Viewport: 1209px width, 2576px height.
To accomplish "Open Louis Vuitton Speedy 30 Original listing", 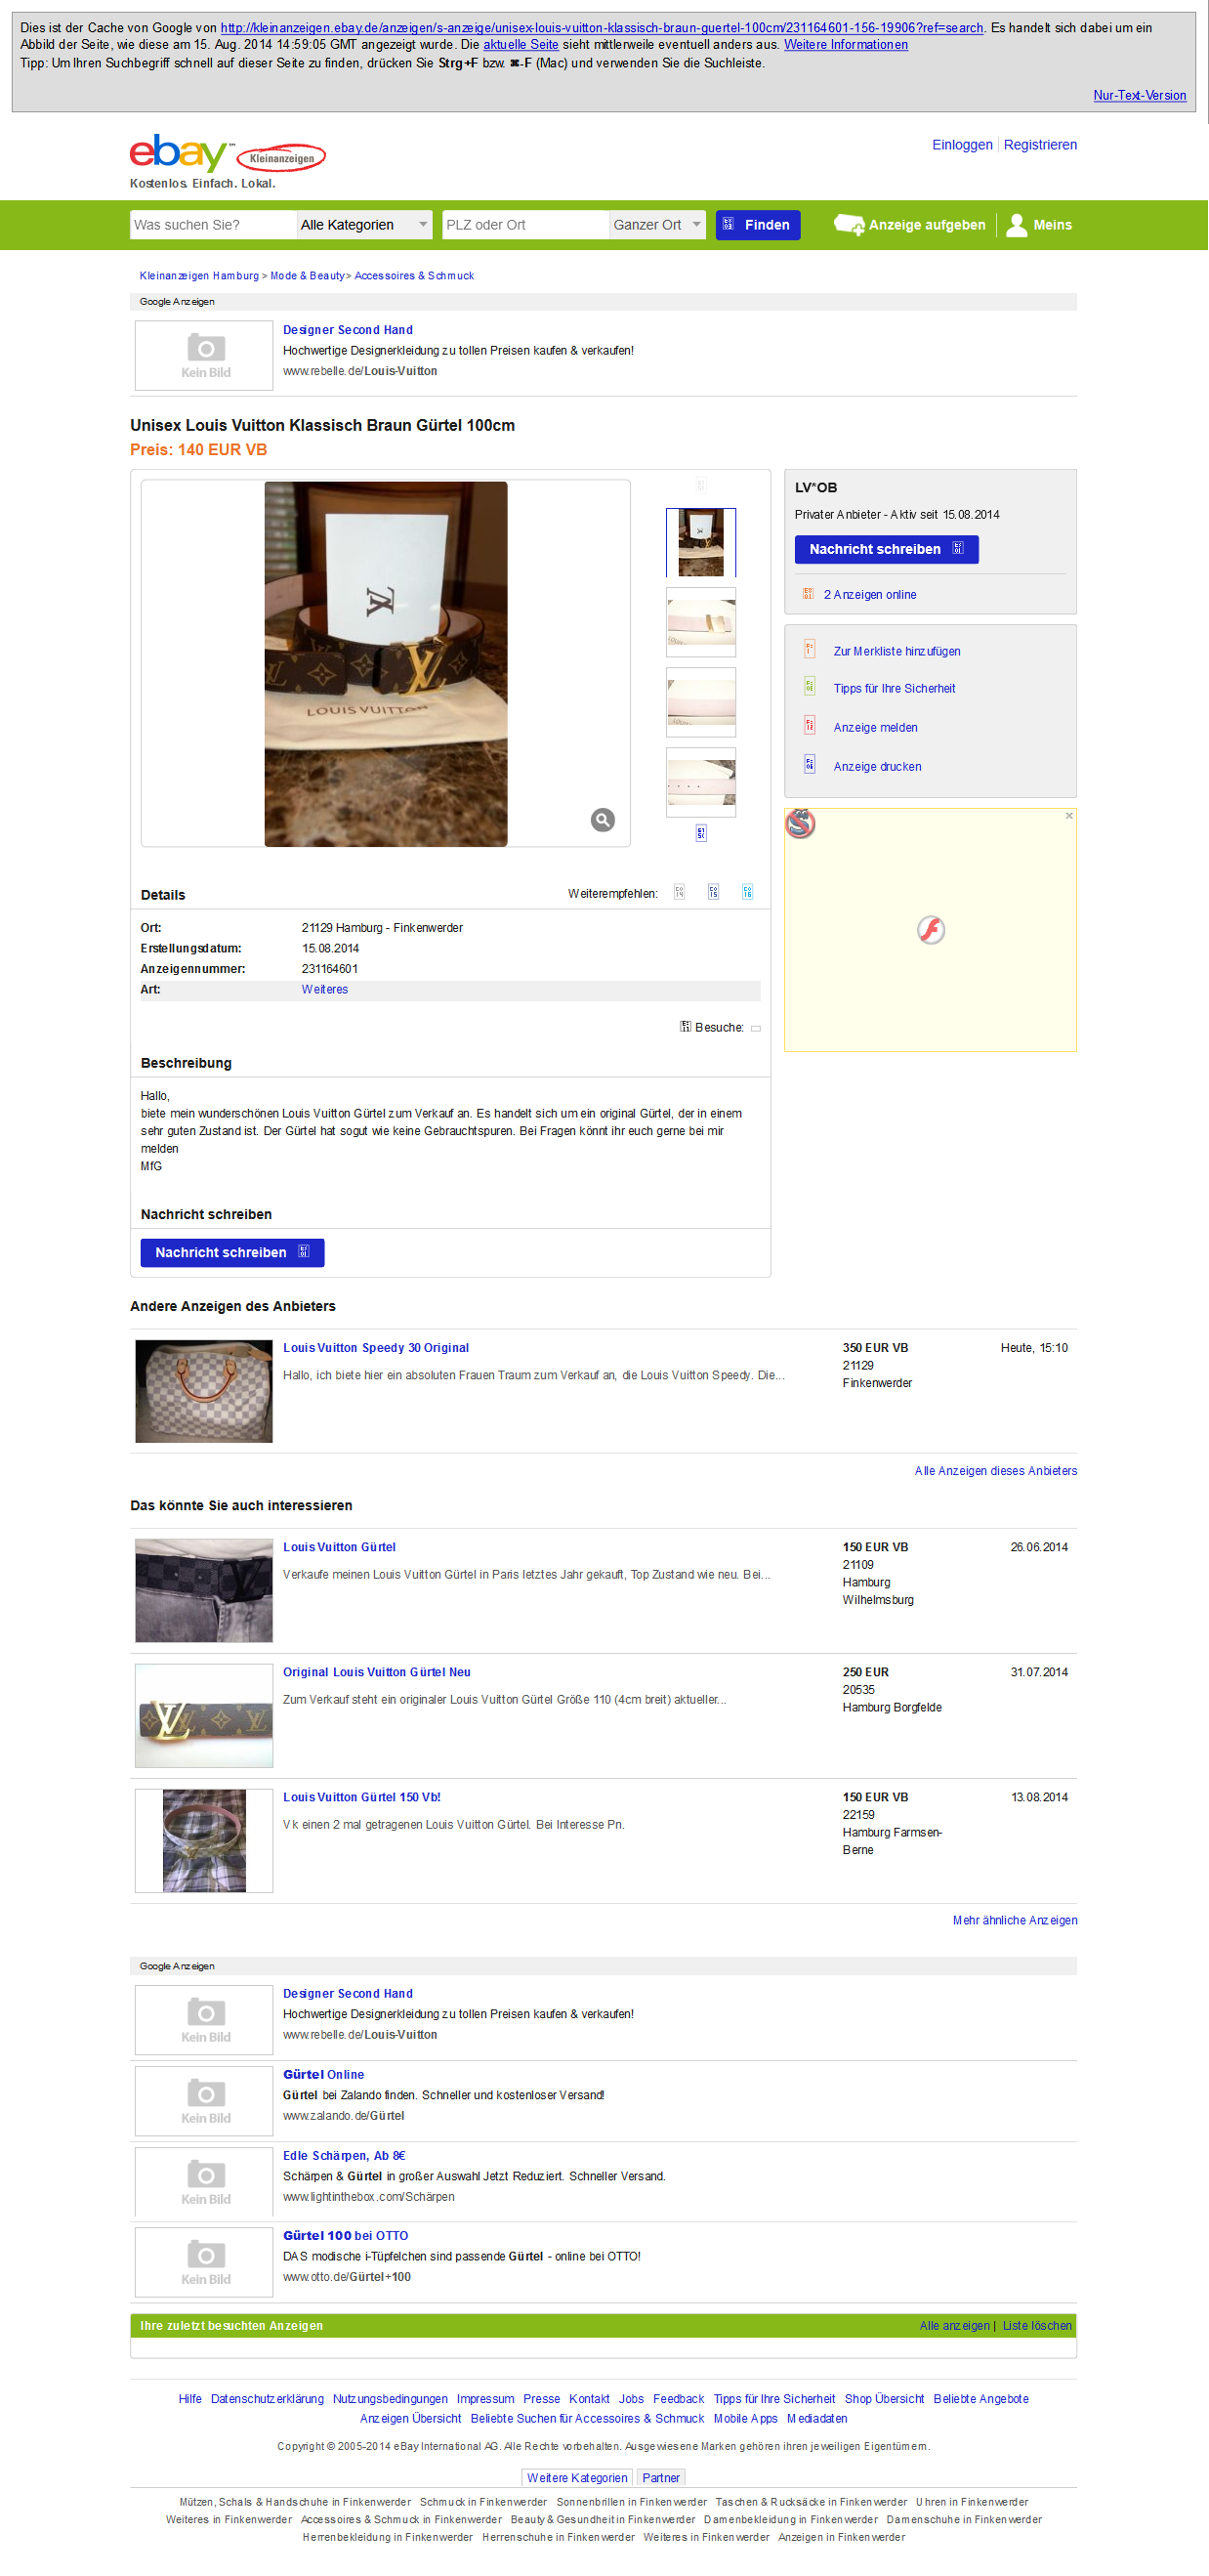I will coord(375,1348).
